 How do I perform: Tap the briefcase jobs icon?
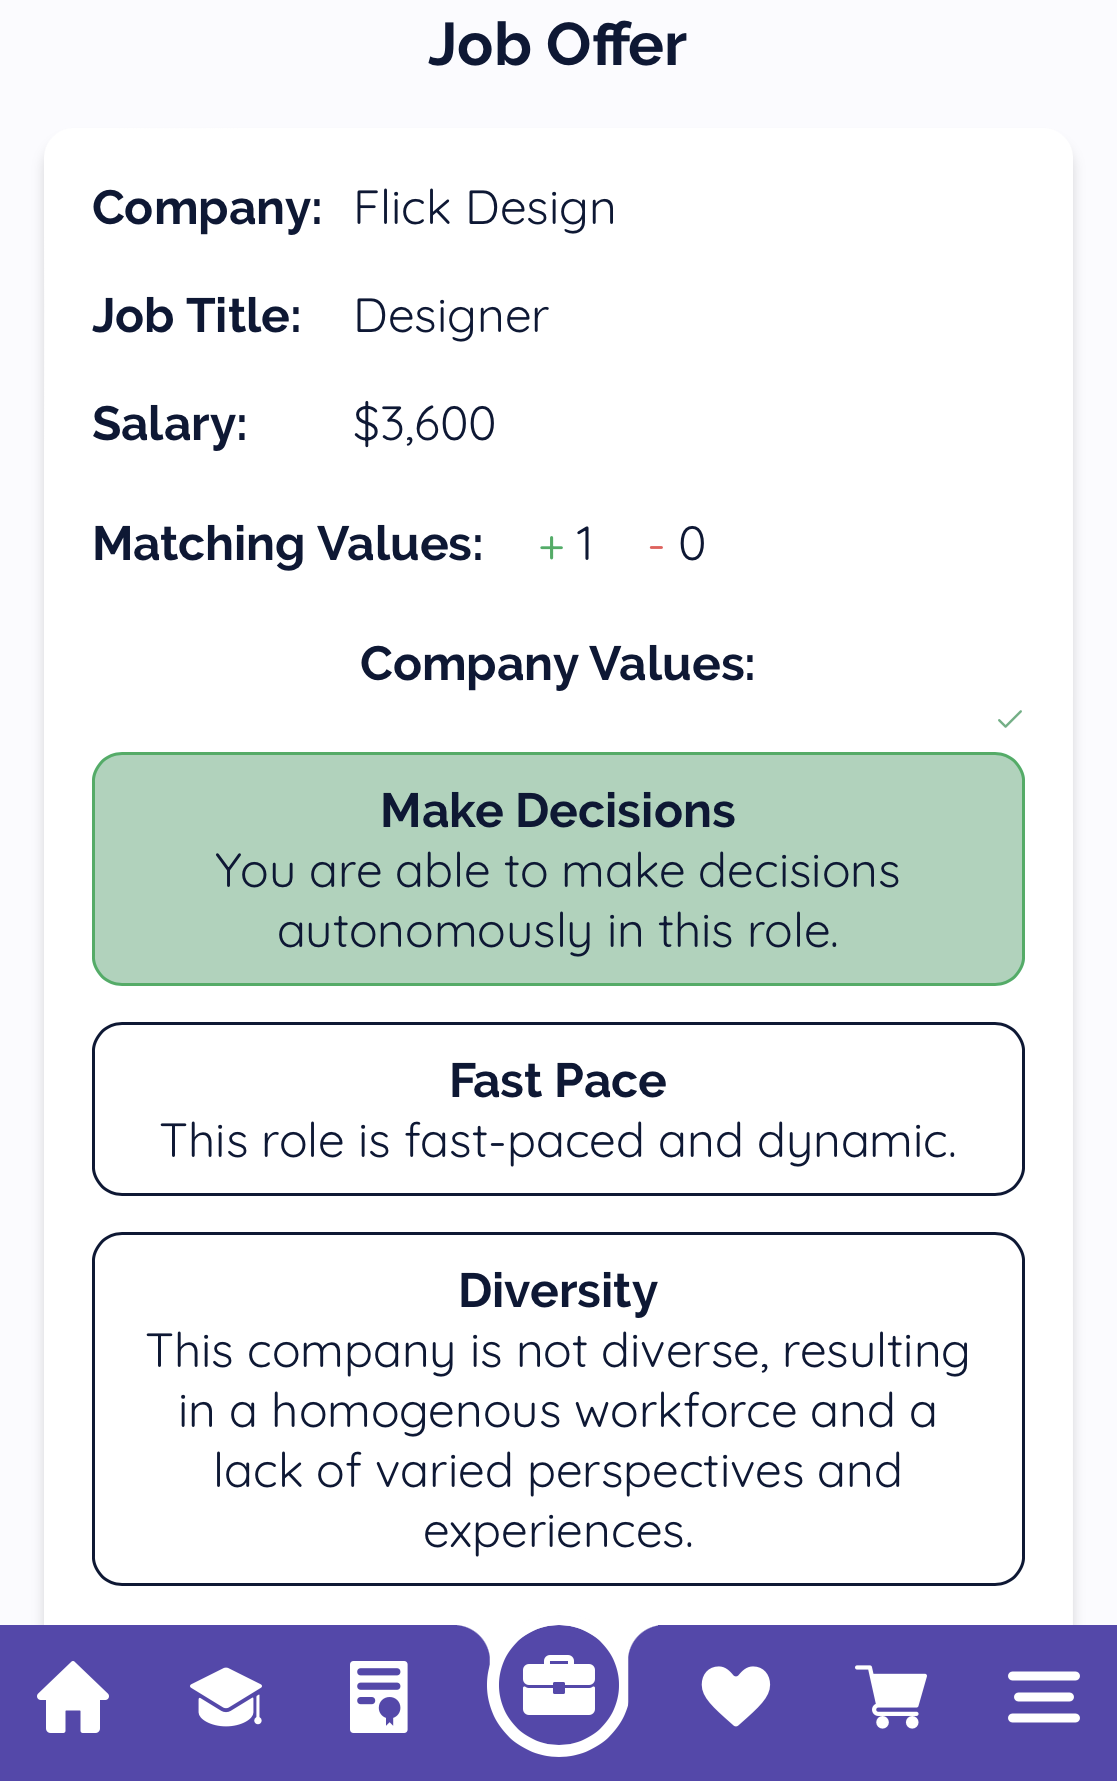click(x=559, y=1687)
